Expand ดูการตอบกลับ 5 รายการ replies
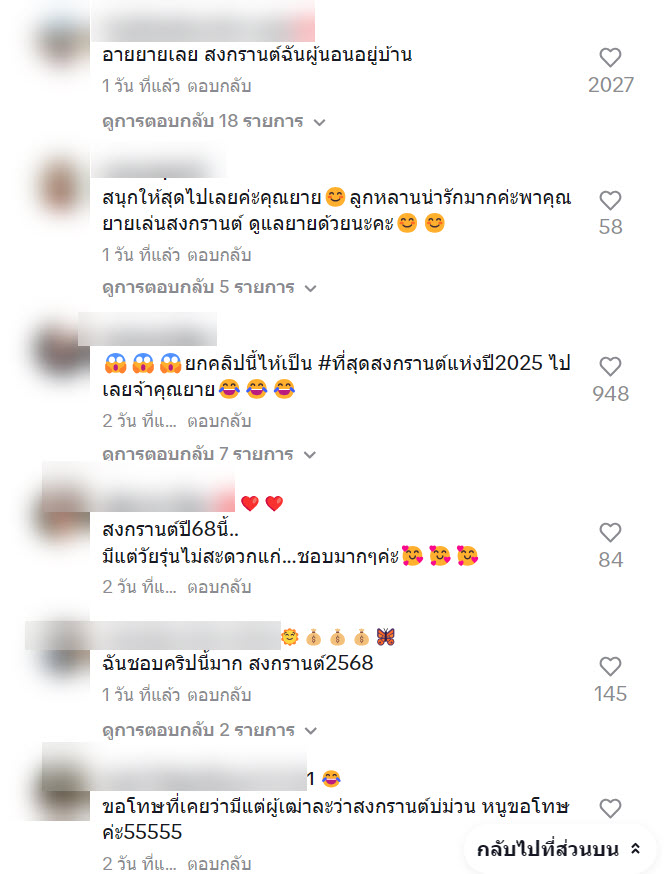 (x=209, y=288)
